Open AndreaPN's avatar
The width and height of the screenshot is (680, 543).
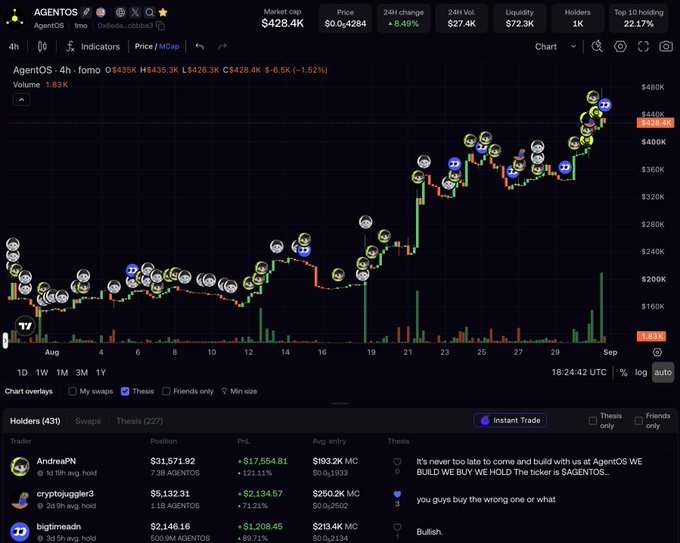pyautogui.click(x=20, y=467)
